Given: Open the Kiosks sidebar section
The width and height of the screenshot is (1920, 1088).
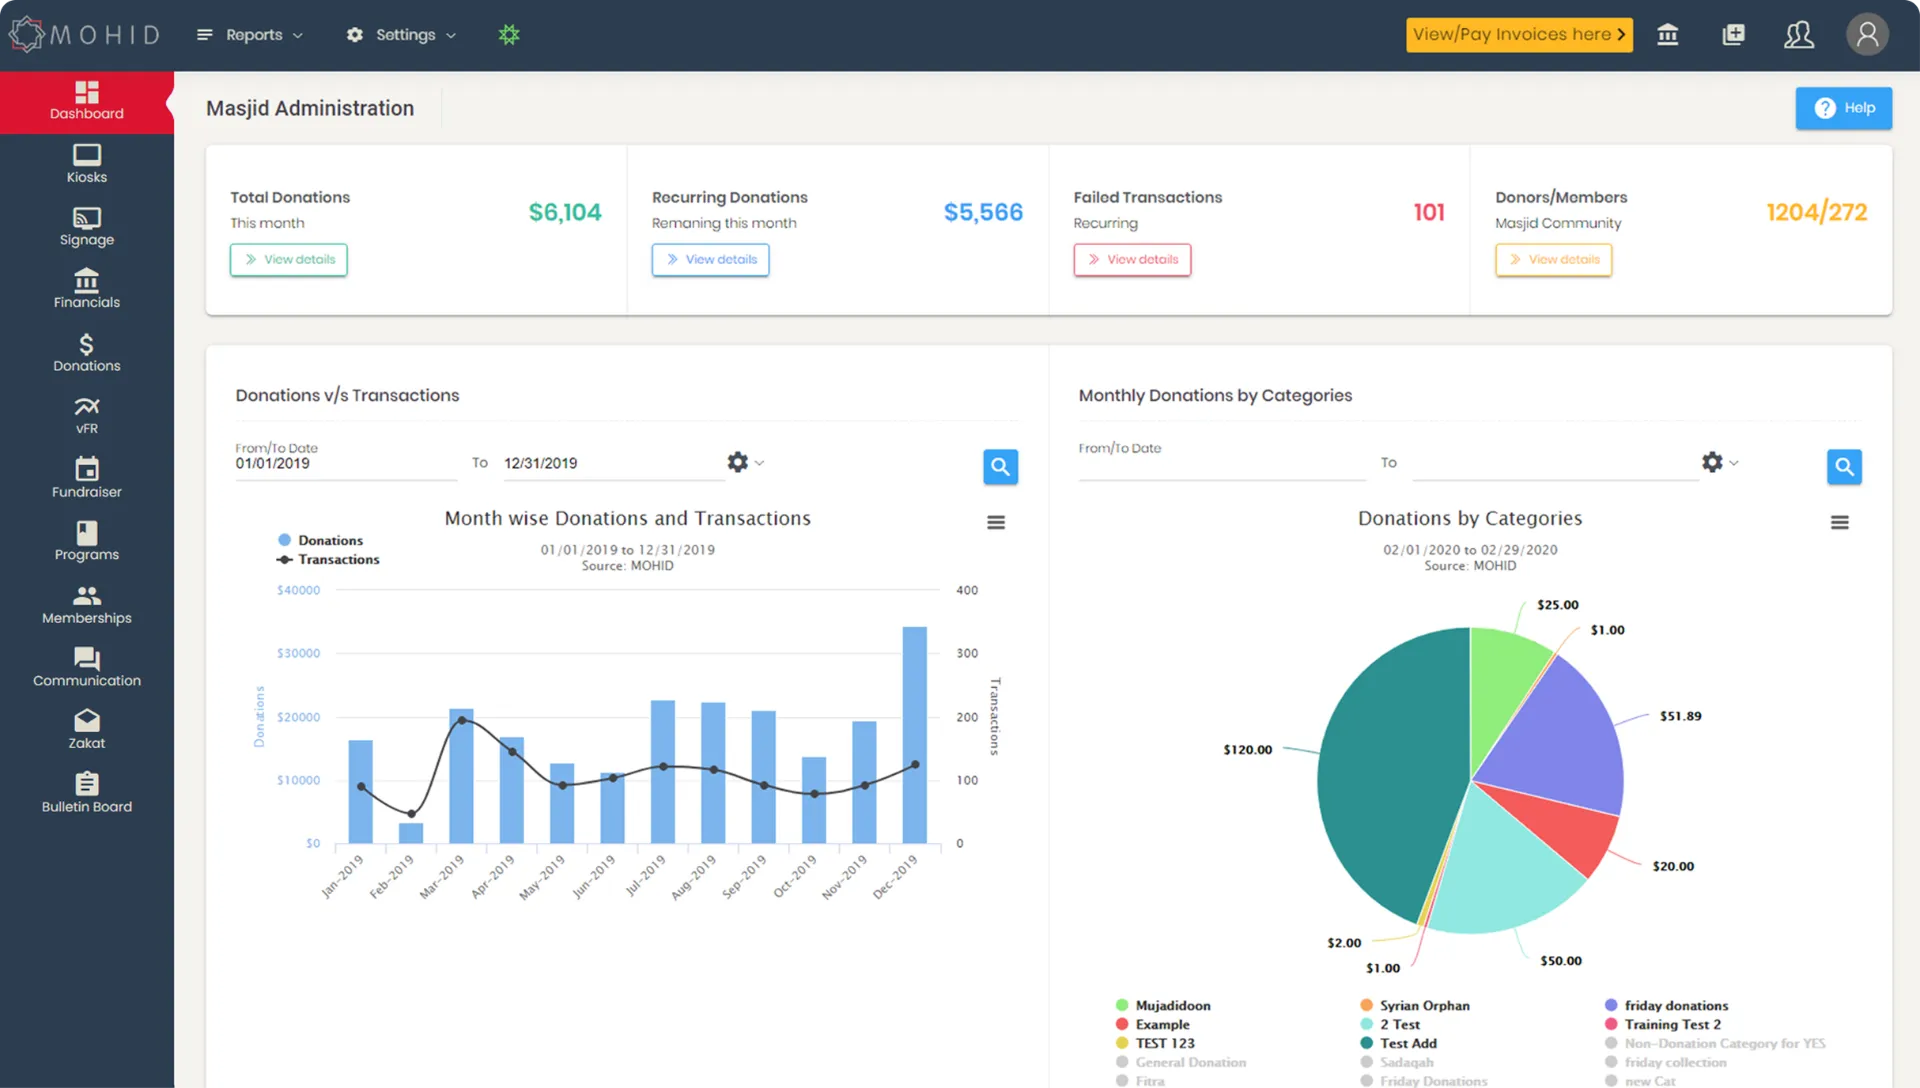Looking at the screenshot, I should pyautogui.click(x=87, y=164).
